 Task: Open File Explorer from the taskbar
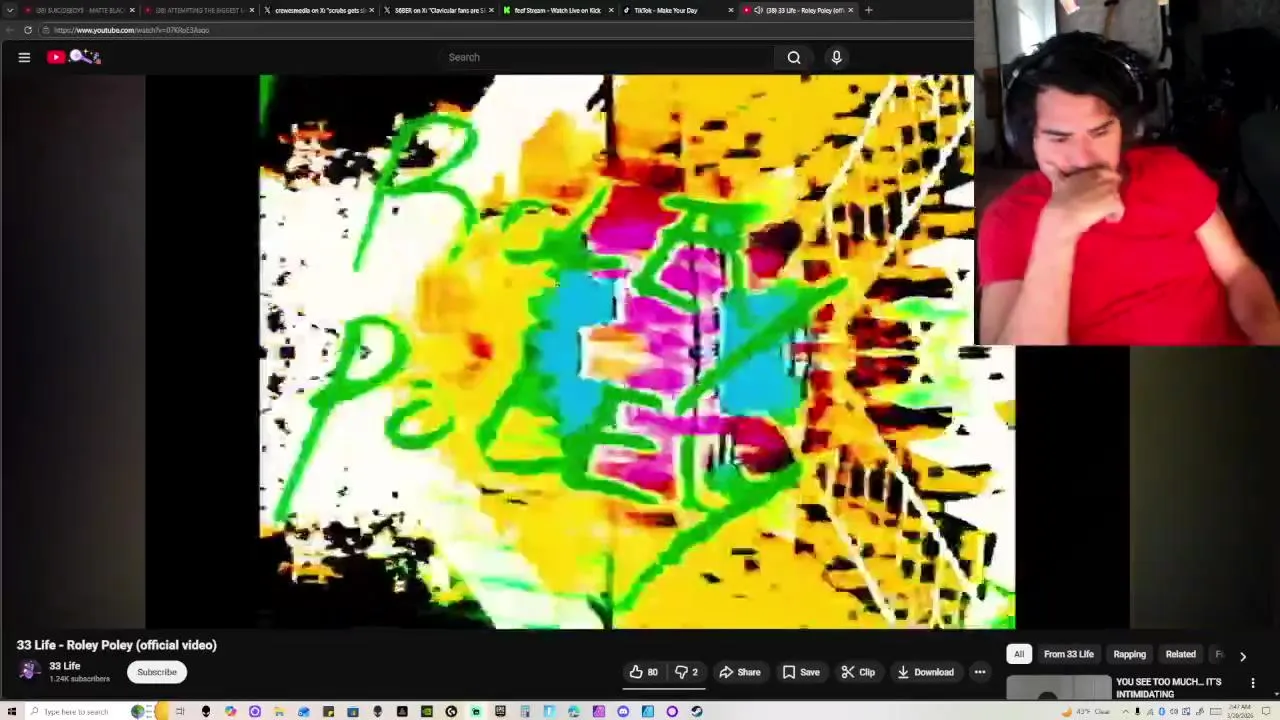(278, 711)
